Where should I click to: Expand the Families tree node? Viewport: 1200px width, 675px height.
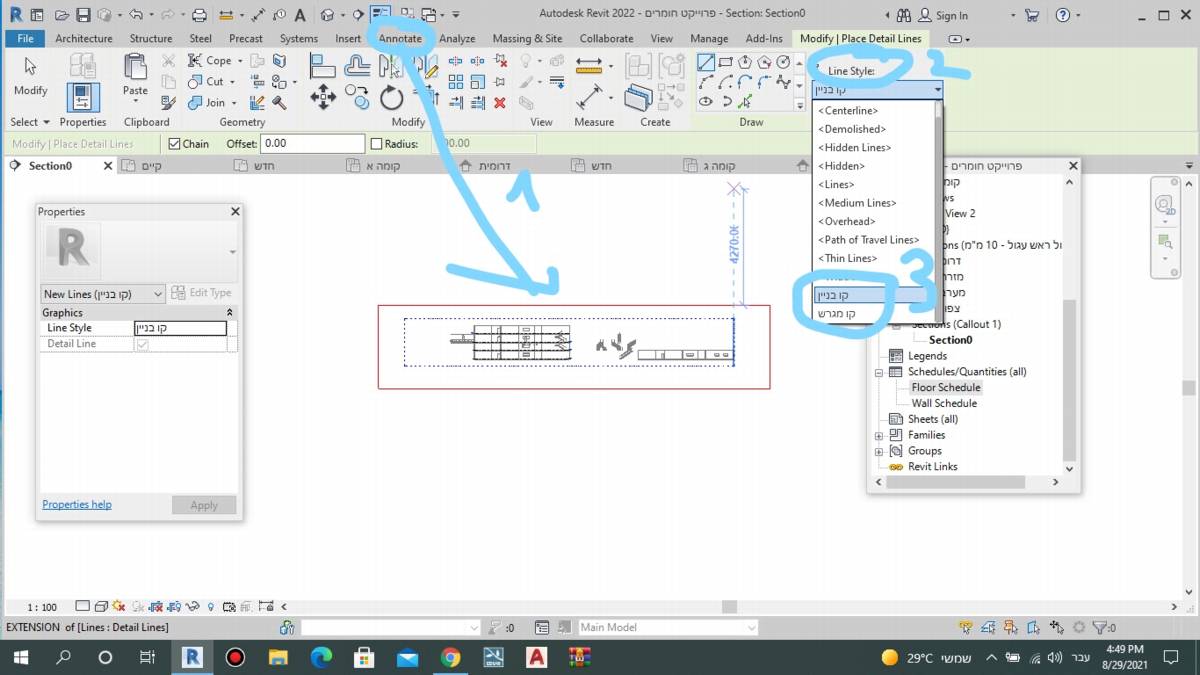click(879, 435)
